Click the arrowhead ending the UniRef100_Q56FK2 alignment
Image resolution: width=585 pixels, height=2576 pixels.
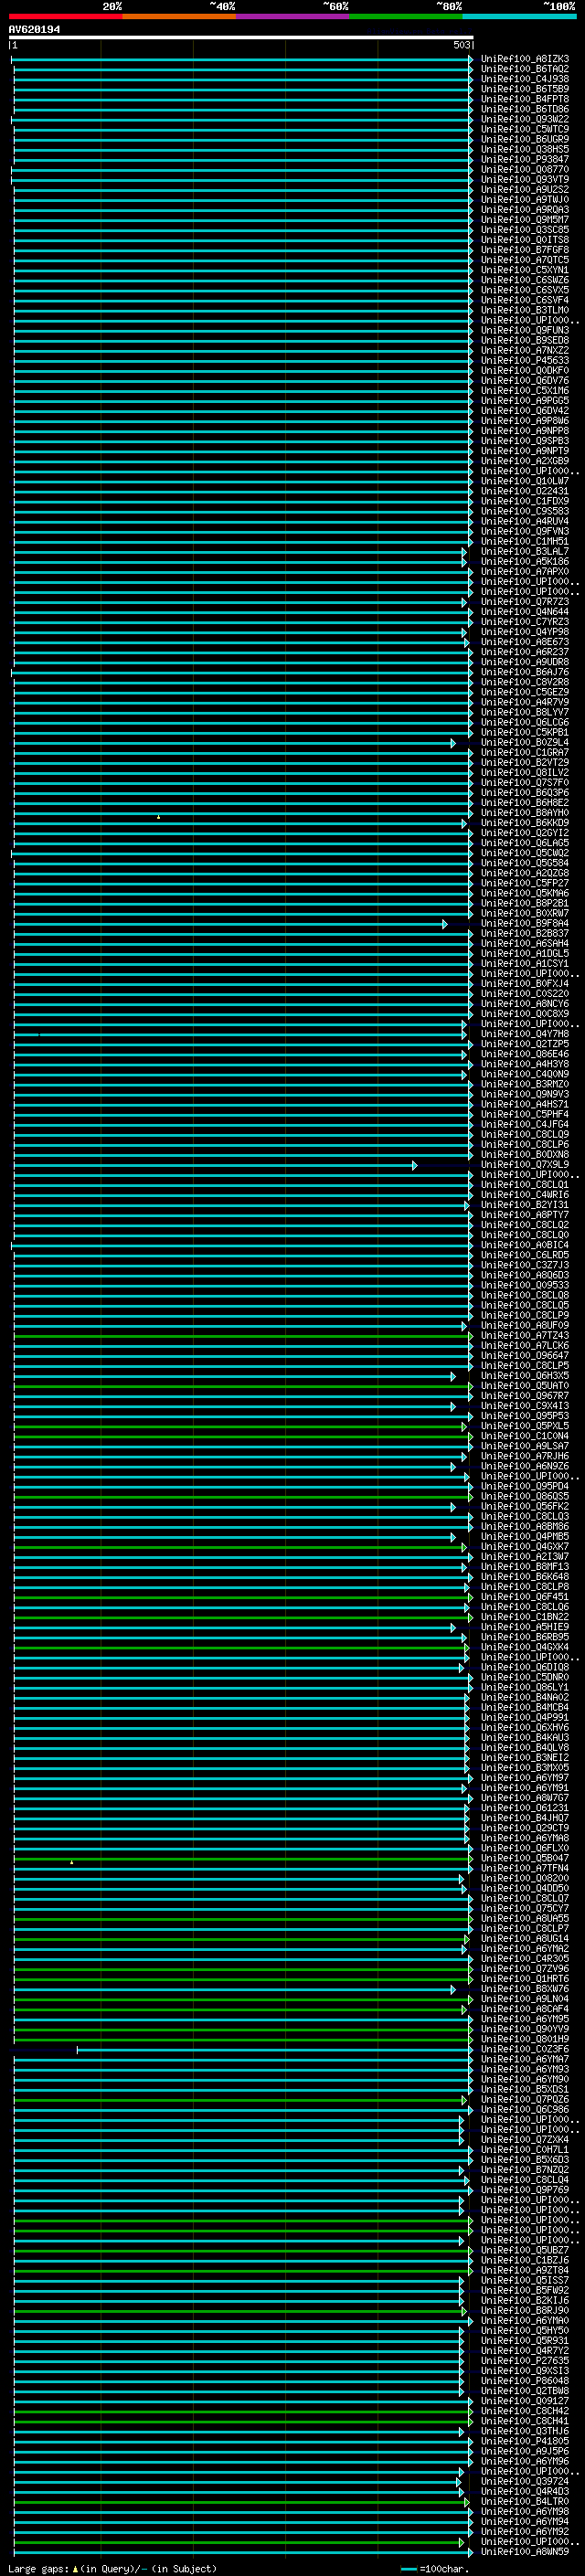click(453, 1507)
